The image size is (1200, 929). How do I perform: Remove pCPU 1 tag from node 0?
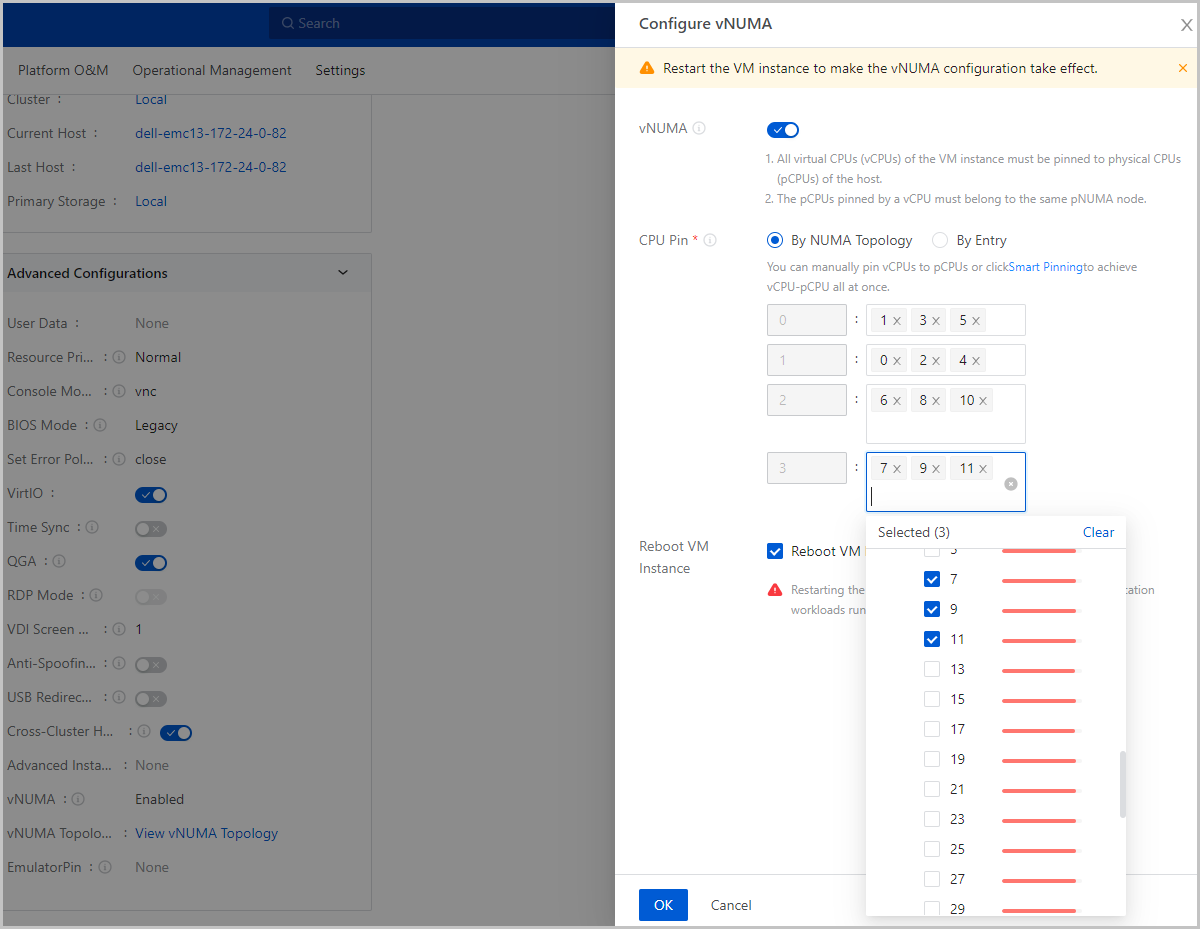pyautogui.click(x=897, y=321)
